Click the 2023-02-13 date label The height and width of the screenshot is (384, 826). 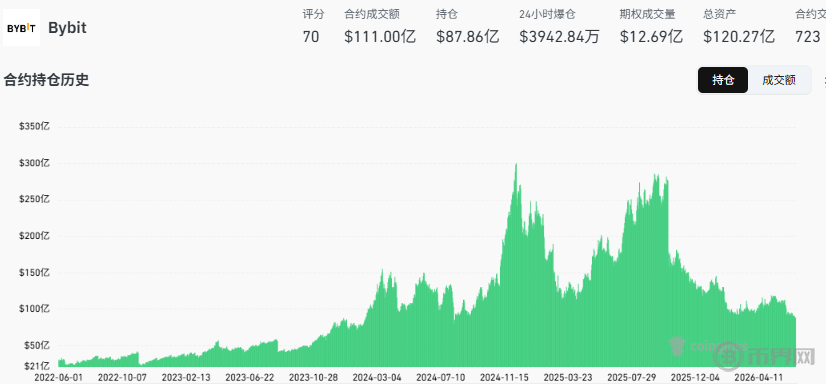186,378
